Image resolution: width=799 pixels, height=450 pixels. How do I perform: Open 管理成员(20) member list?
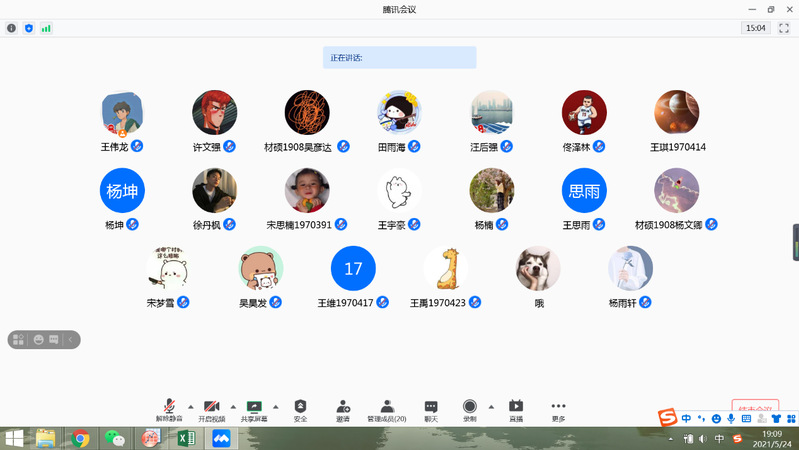coord(386,410)
